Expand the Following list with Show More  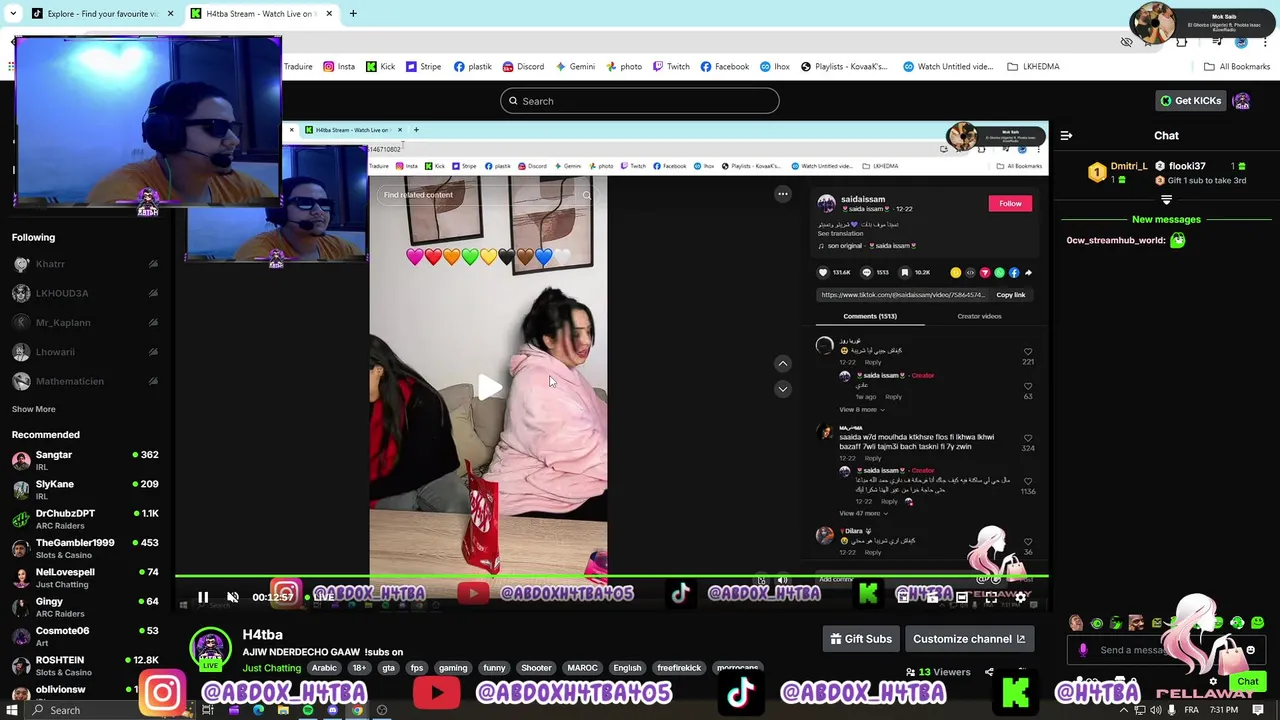point(34,409)
